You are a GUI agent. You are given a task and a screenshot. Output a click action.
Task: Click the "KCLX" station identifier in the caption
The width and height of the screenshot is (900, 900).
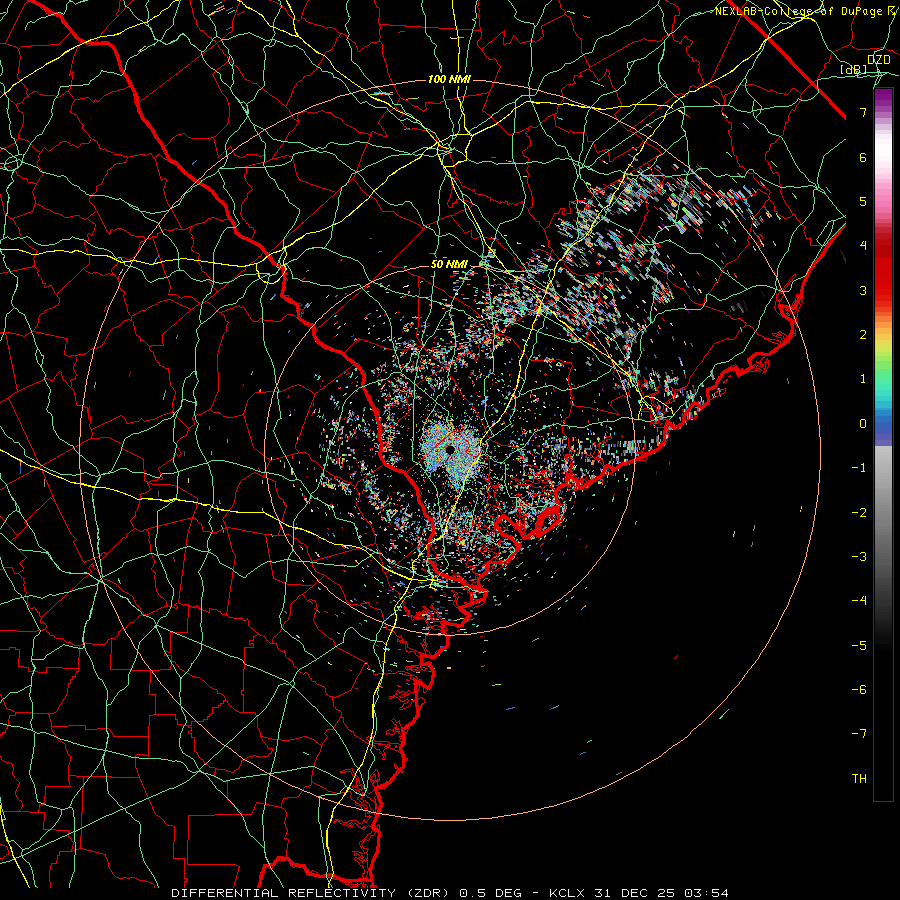point(567,893)
